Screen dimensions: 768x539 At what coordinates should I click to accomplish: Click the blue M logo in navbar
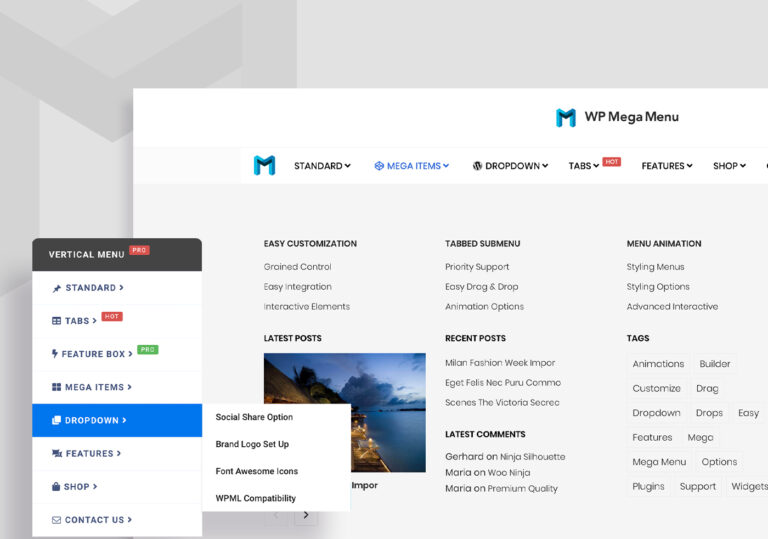264,166
